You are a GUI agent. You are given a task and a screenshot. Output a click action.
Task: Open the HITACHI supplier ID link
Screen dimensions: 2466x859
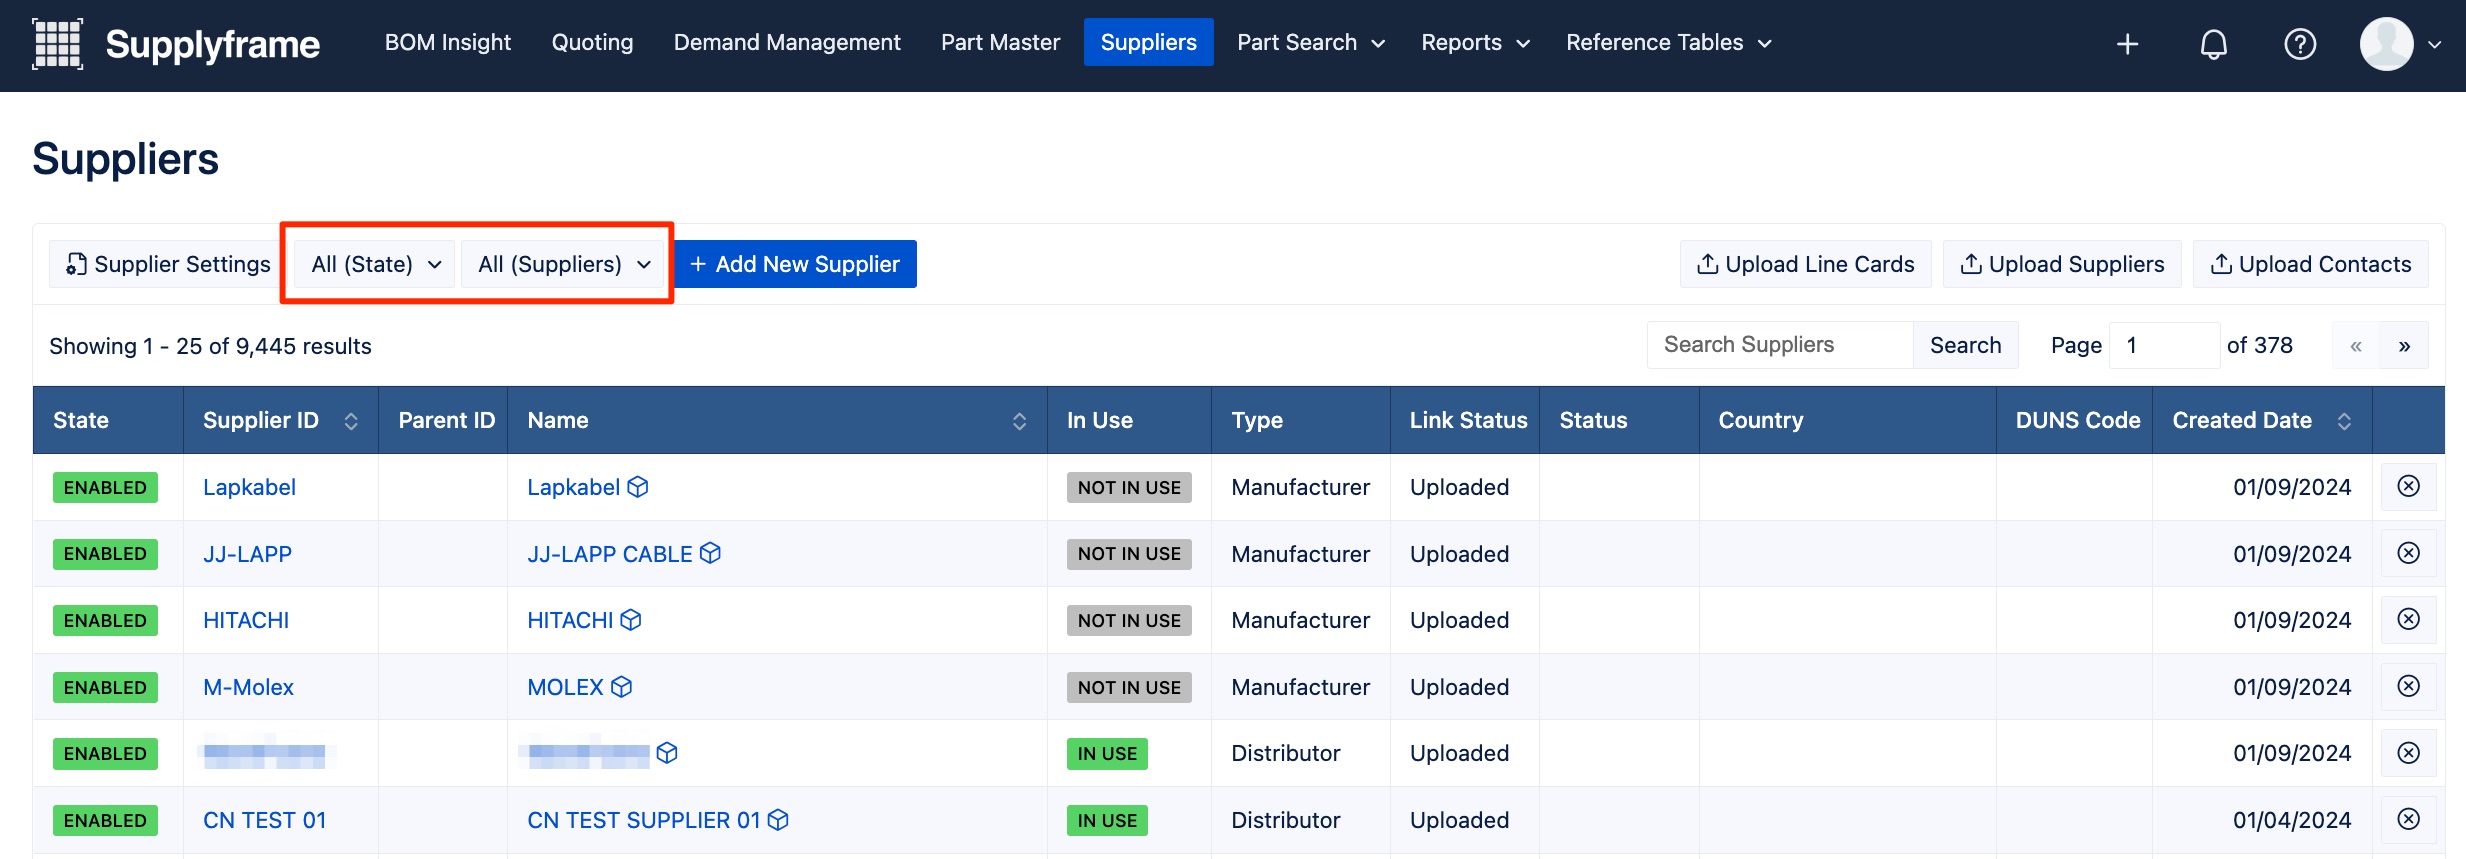point(246,620)
